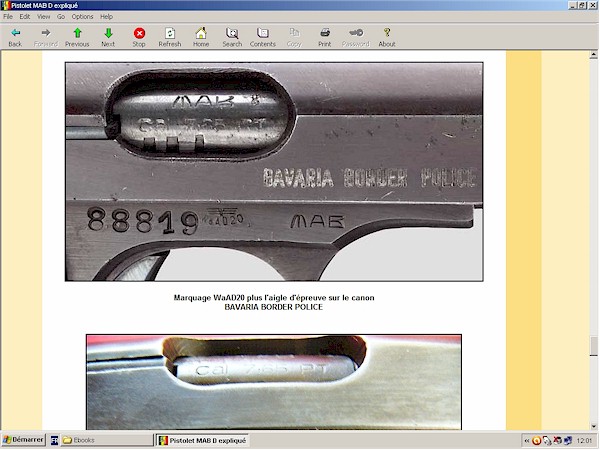This screenshot has width=600, height=450.
Task: Click the scrollbar up arrow
Action: pos(593,55)
